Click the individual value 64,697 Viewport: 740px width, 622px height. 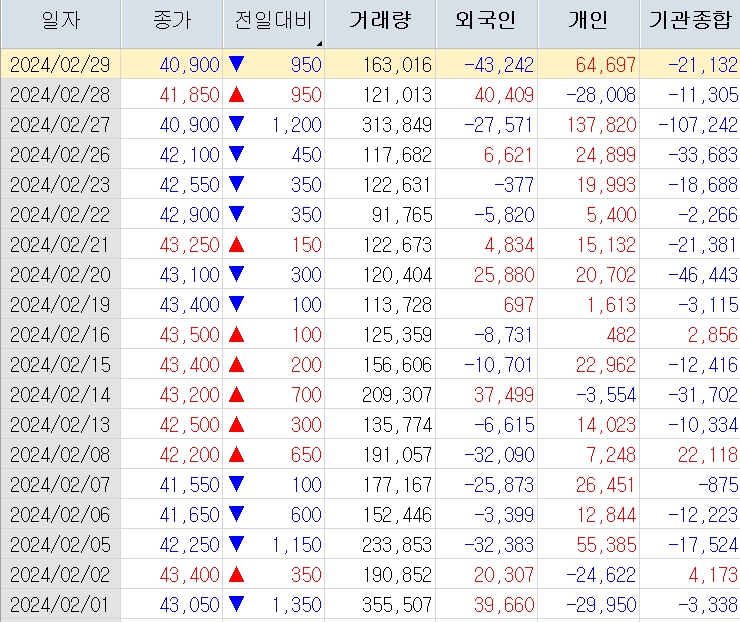tap(606, 65)
